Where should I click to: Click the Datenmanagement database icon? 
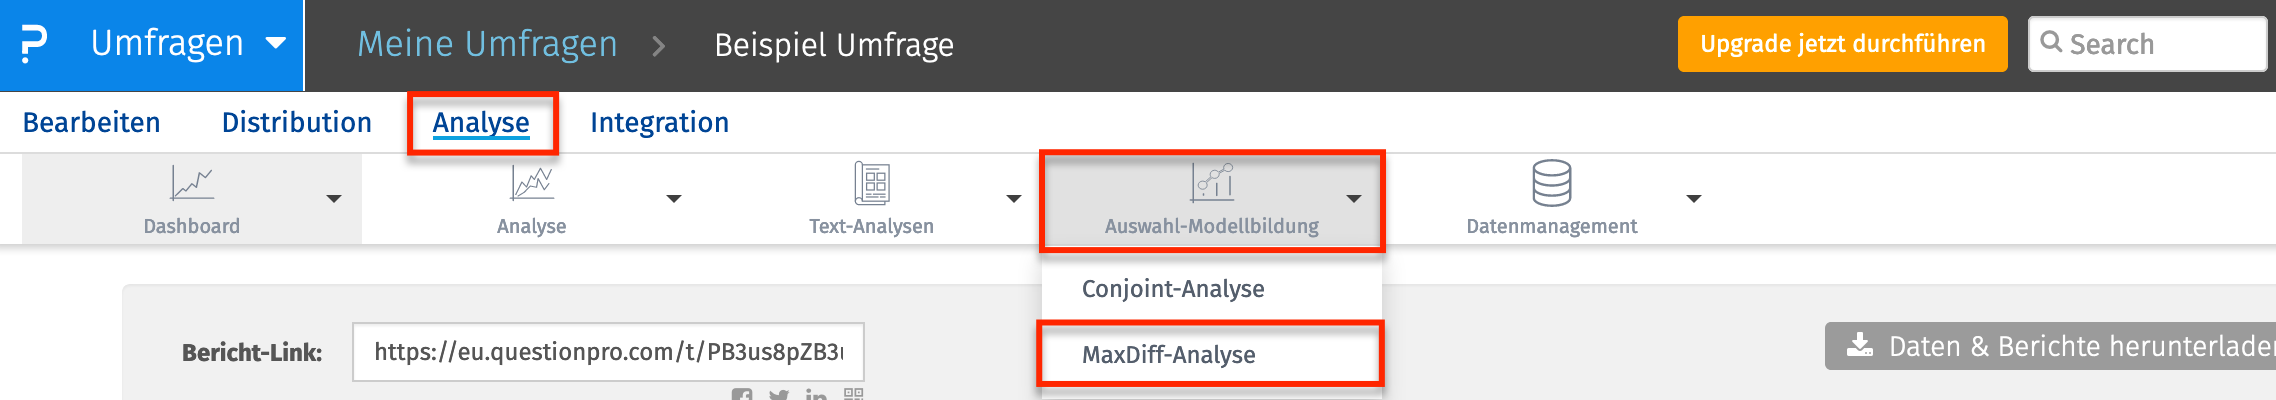pos(1551,183)
